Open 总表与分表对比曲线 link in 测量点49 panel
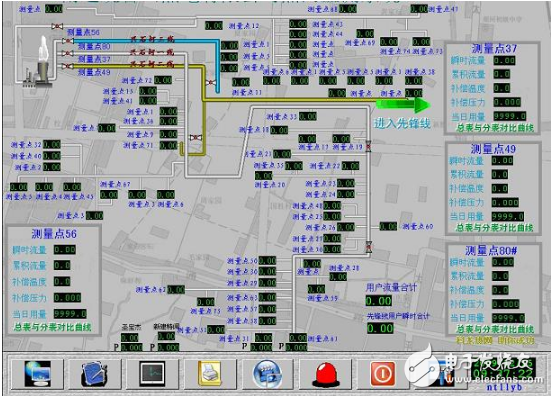Viewport: 552px width, 396px height. pos(494,228)
